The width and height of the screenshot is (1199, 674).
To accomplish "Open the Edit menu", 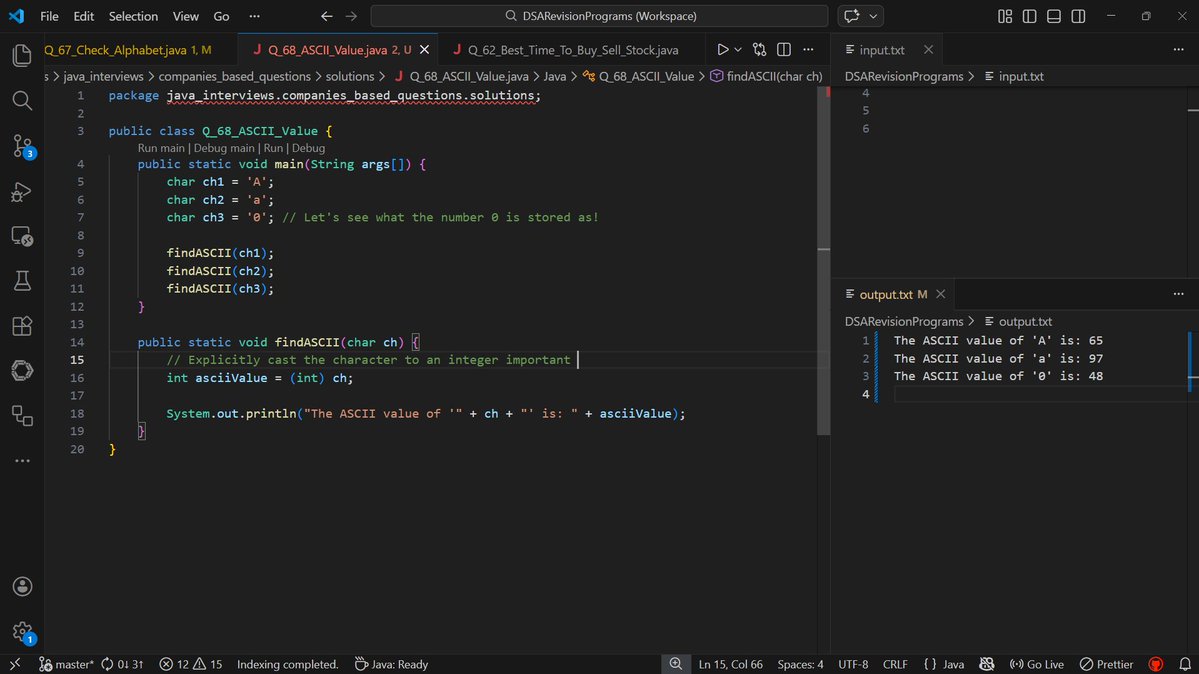I will (83, 16).
